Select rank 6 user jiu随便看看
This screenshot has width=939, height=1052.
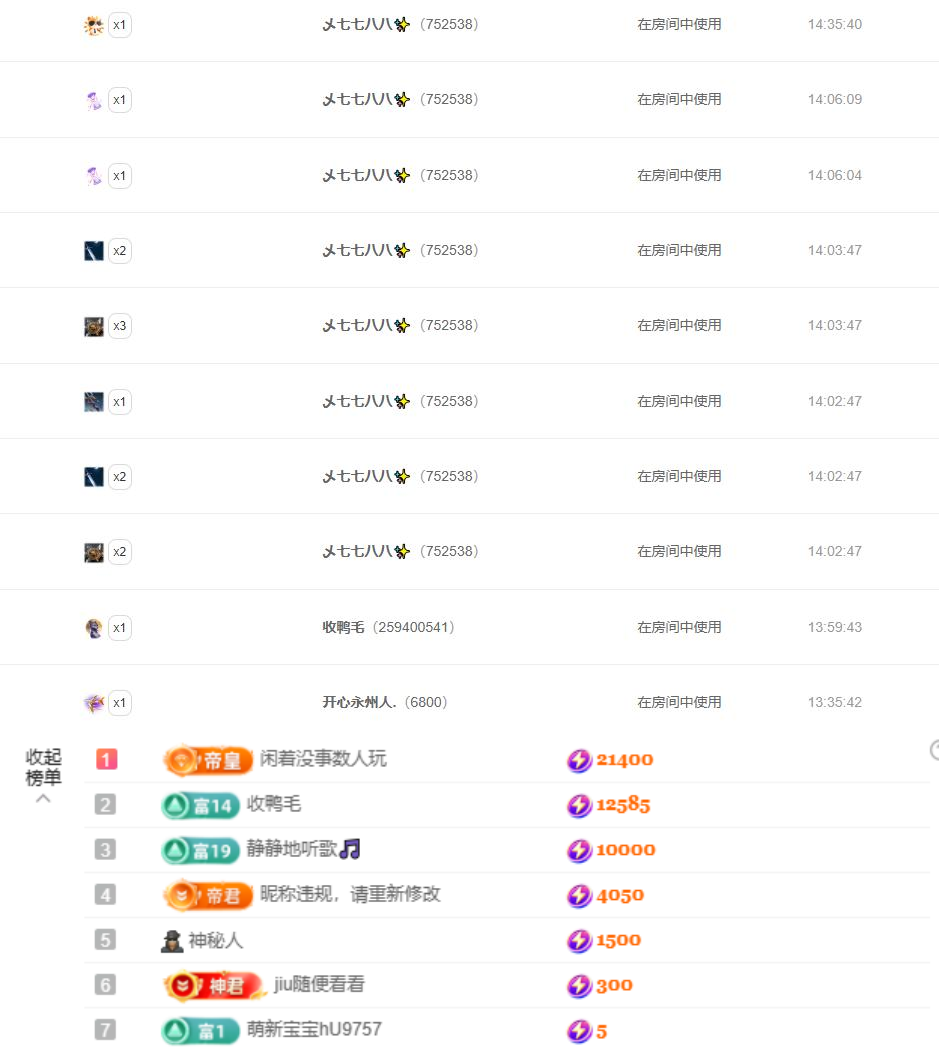(x=319, y=985)
